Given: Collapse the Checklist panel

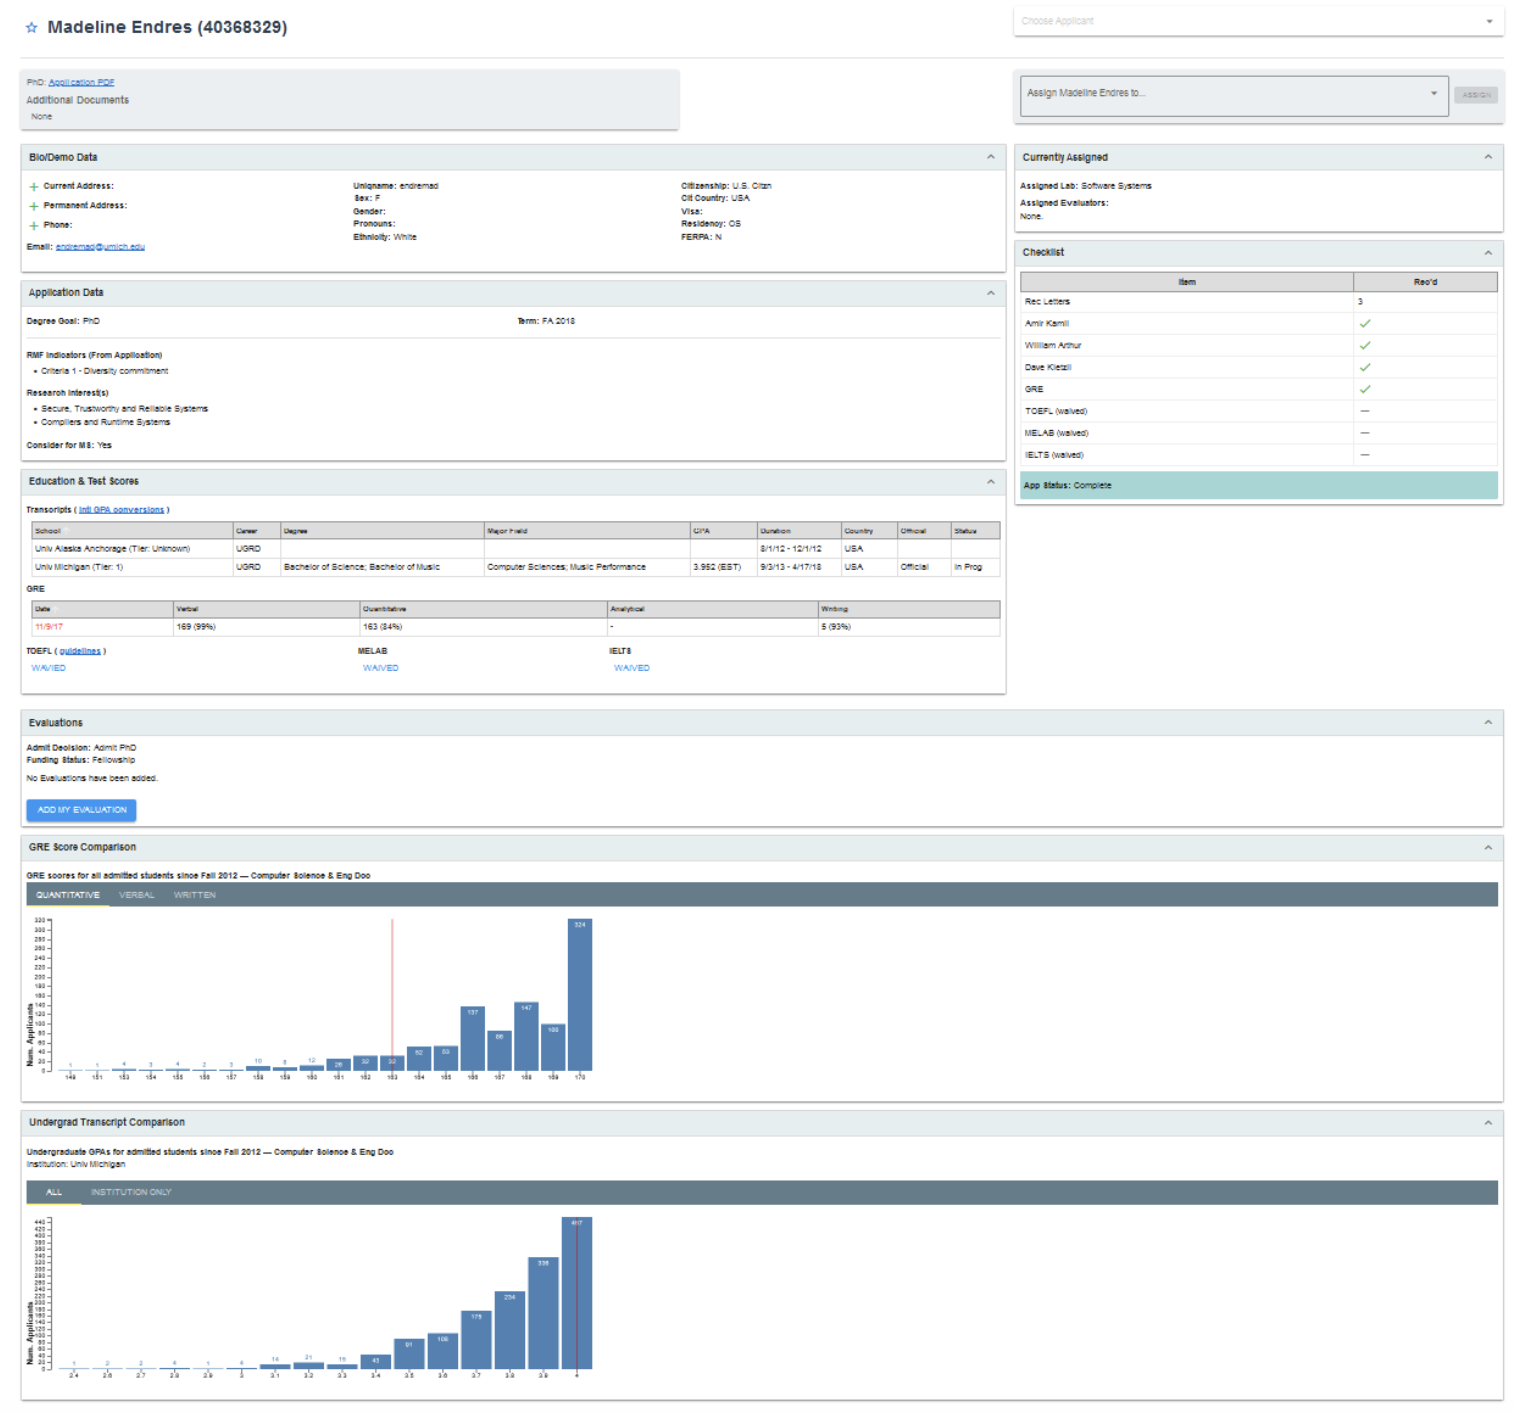Looking at the screenshot, I should point(1487,253).
